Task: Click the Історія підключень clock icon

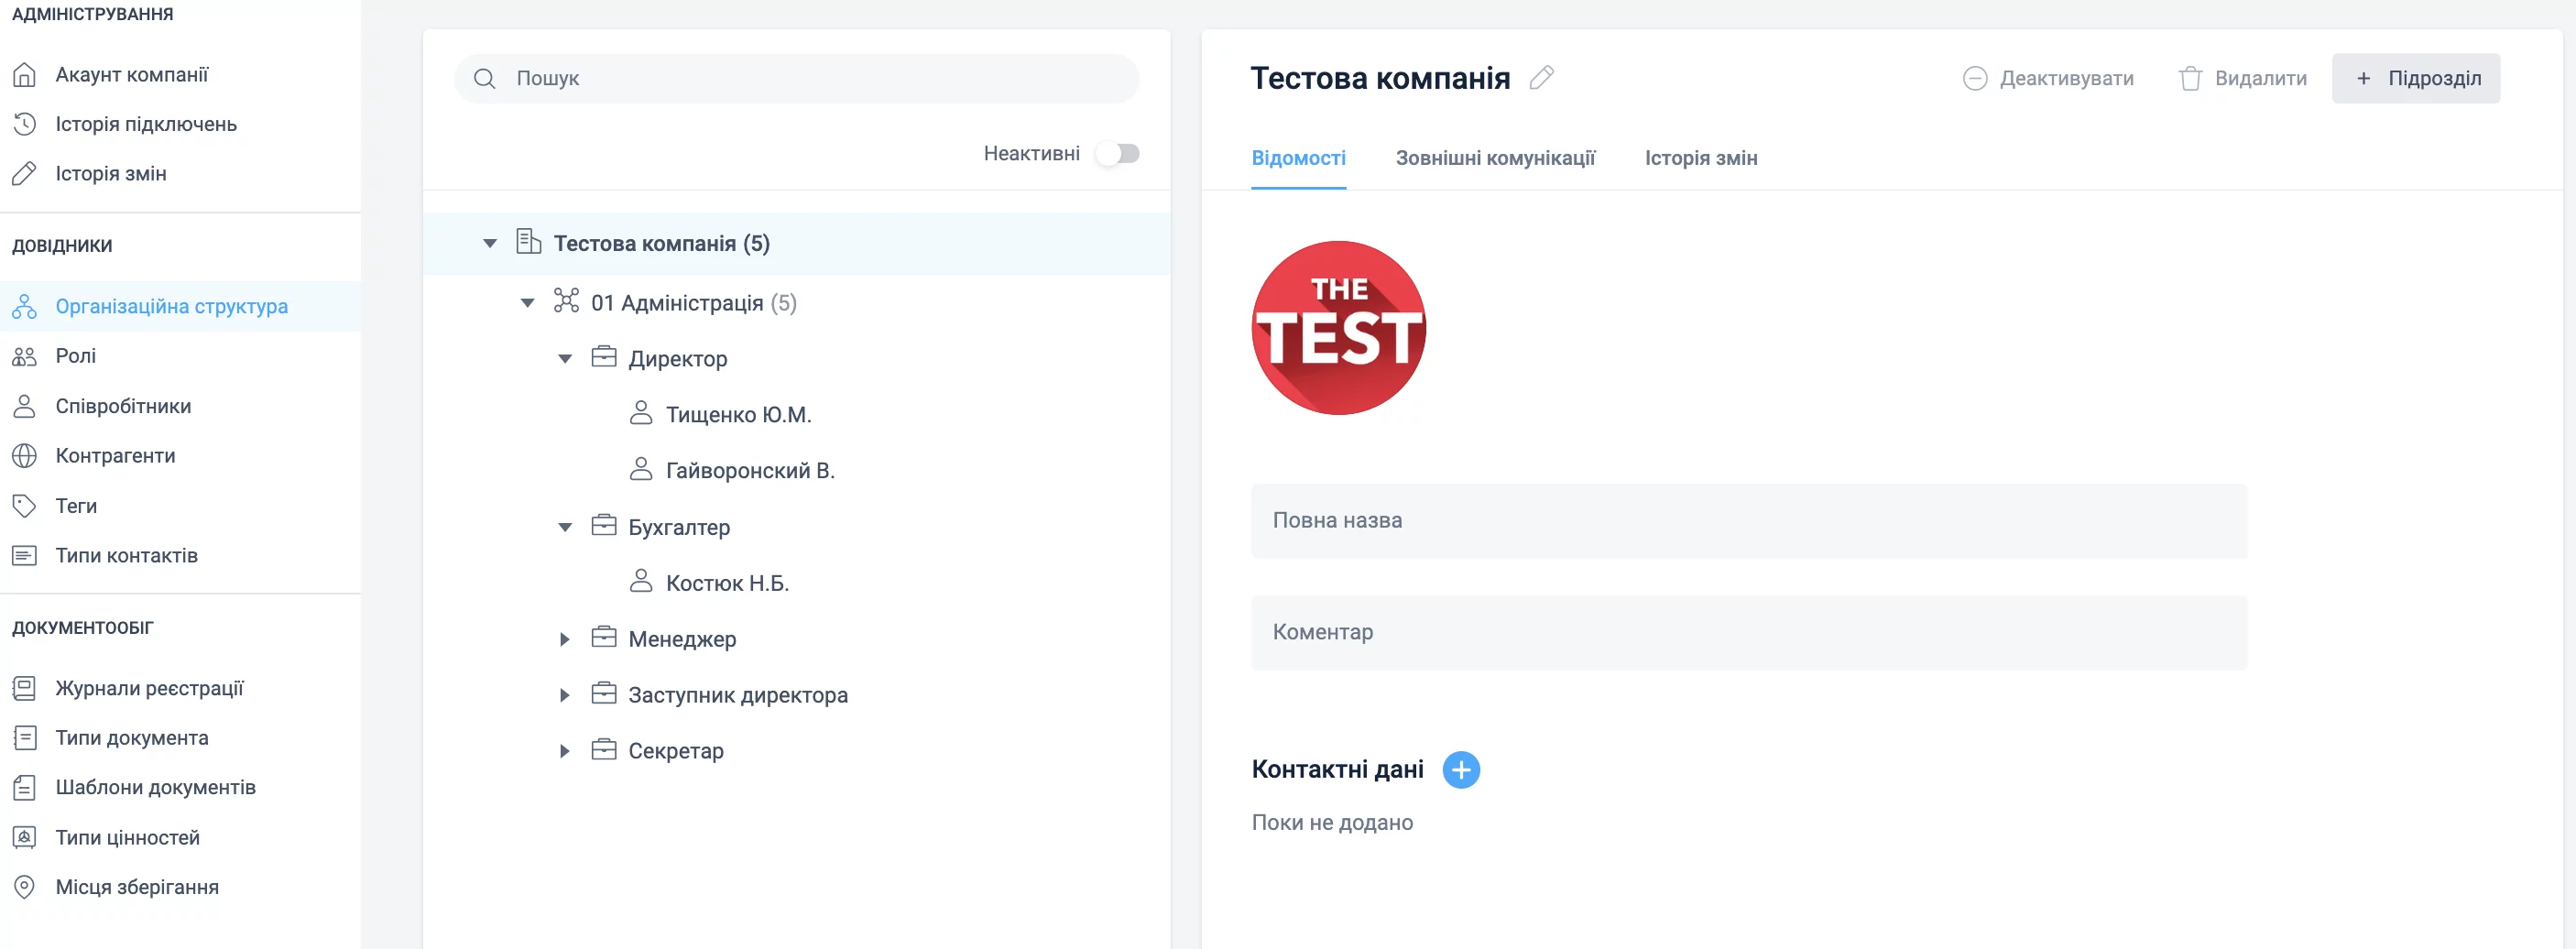Action: pyautogui.click(x=25, y=124)
